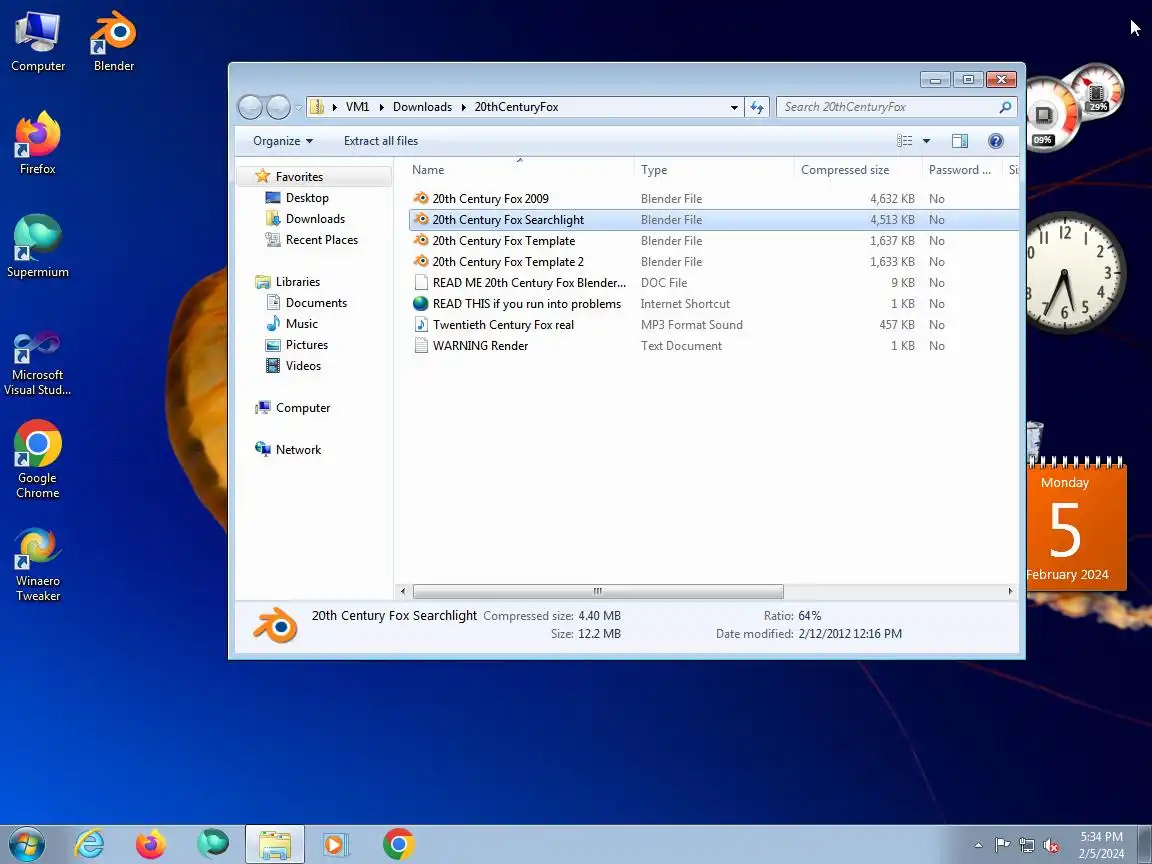Open Videos library in navigation pane
Screen dimensions: 1152x864
tap(303, 366)
